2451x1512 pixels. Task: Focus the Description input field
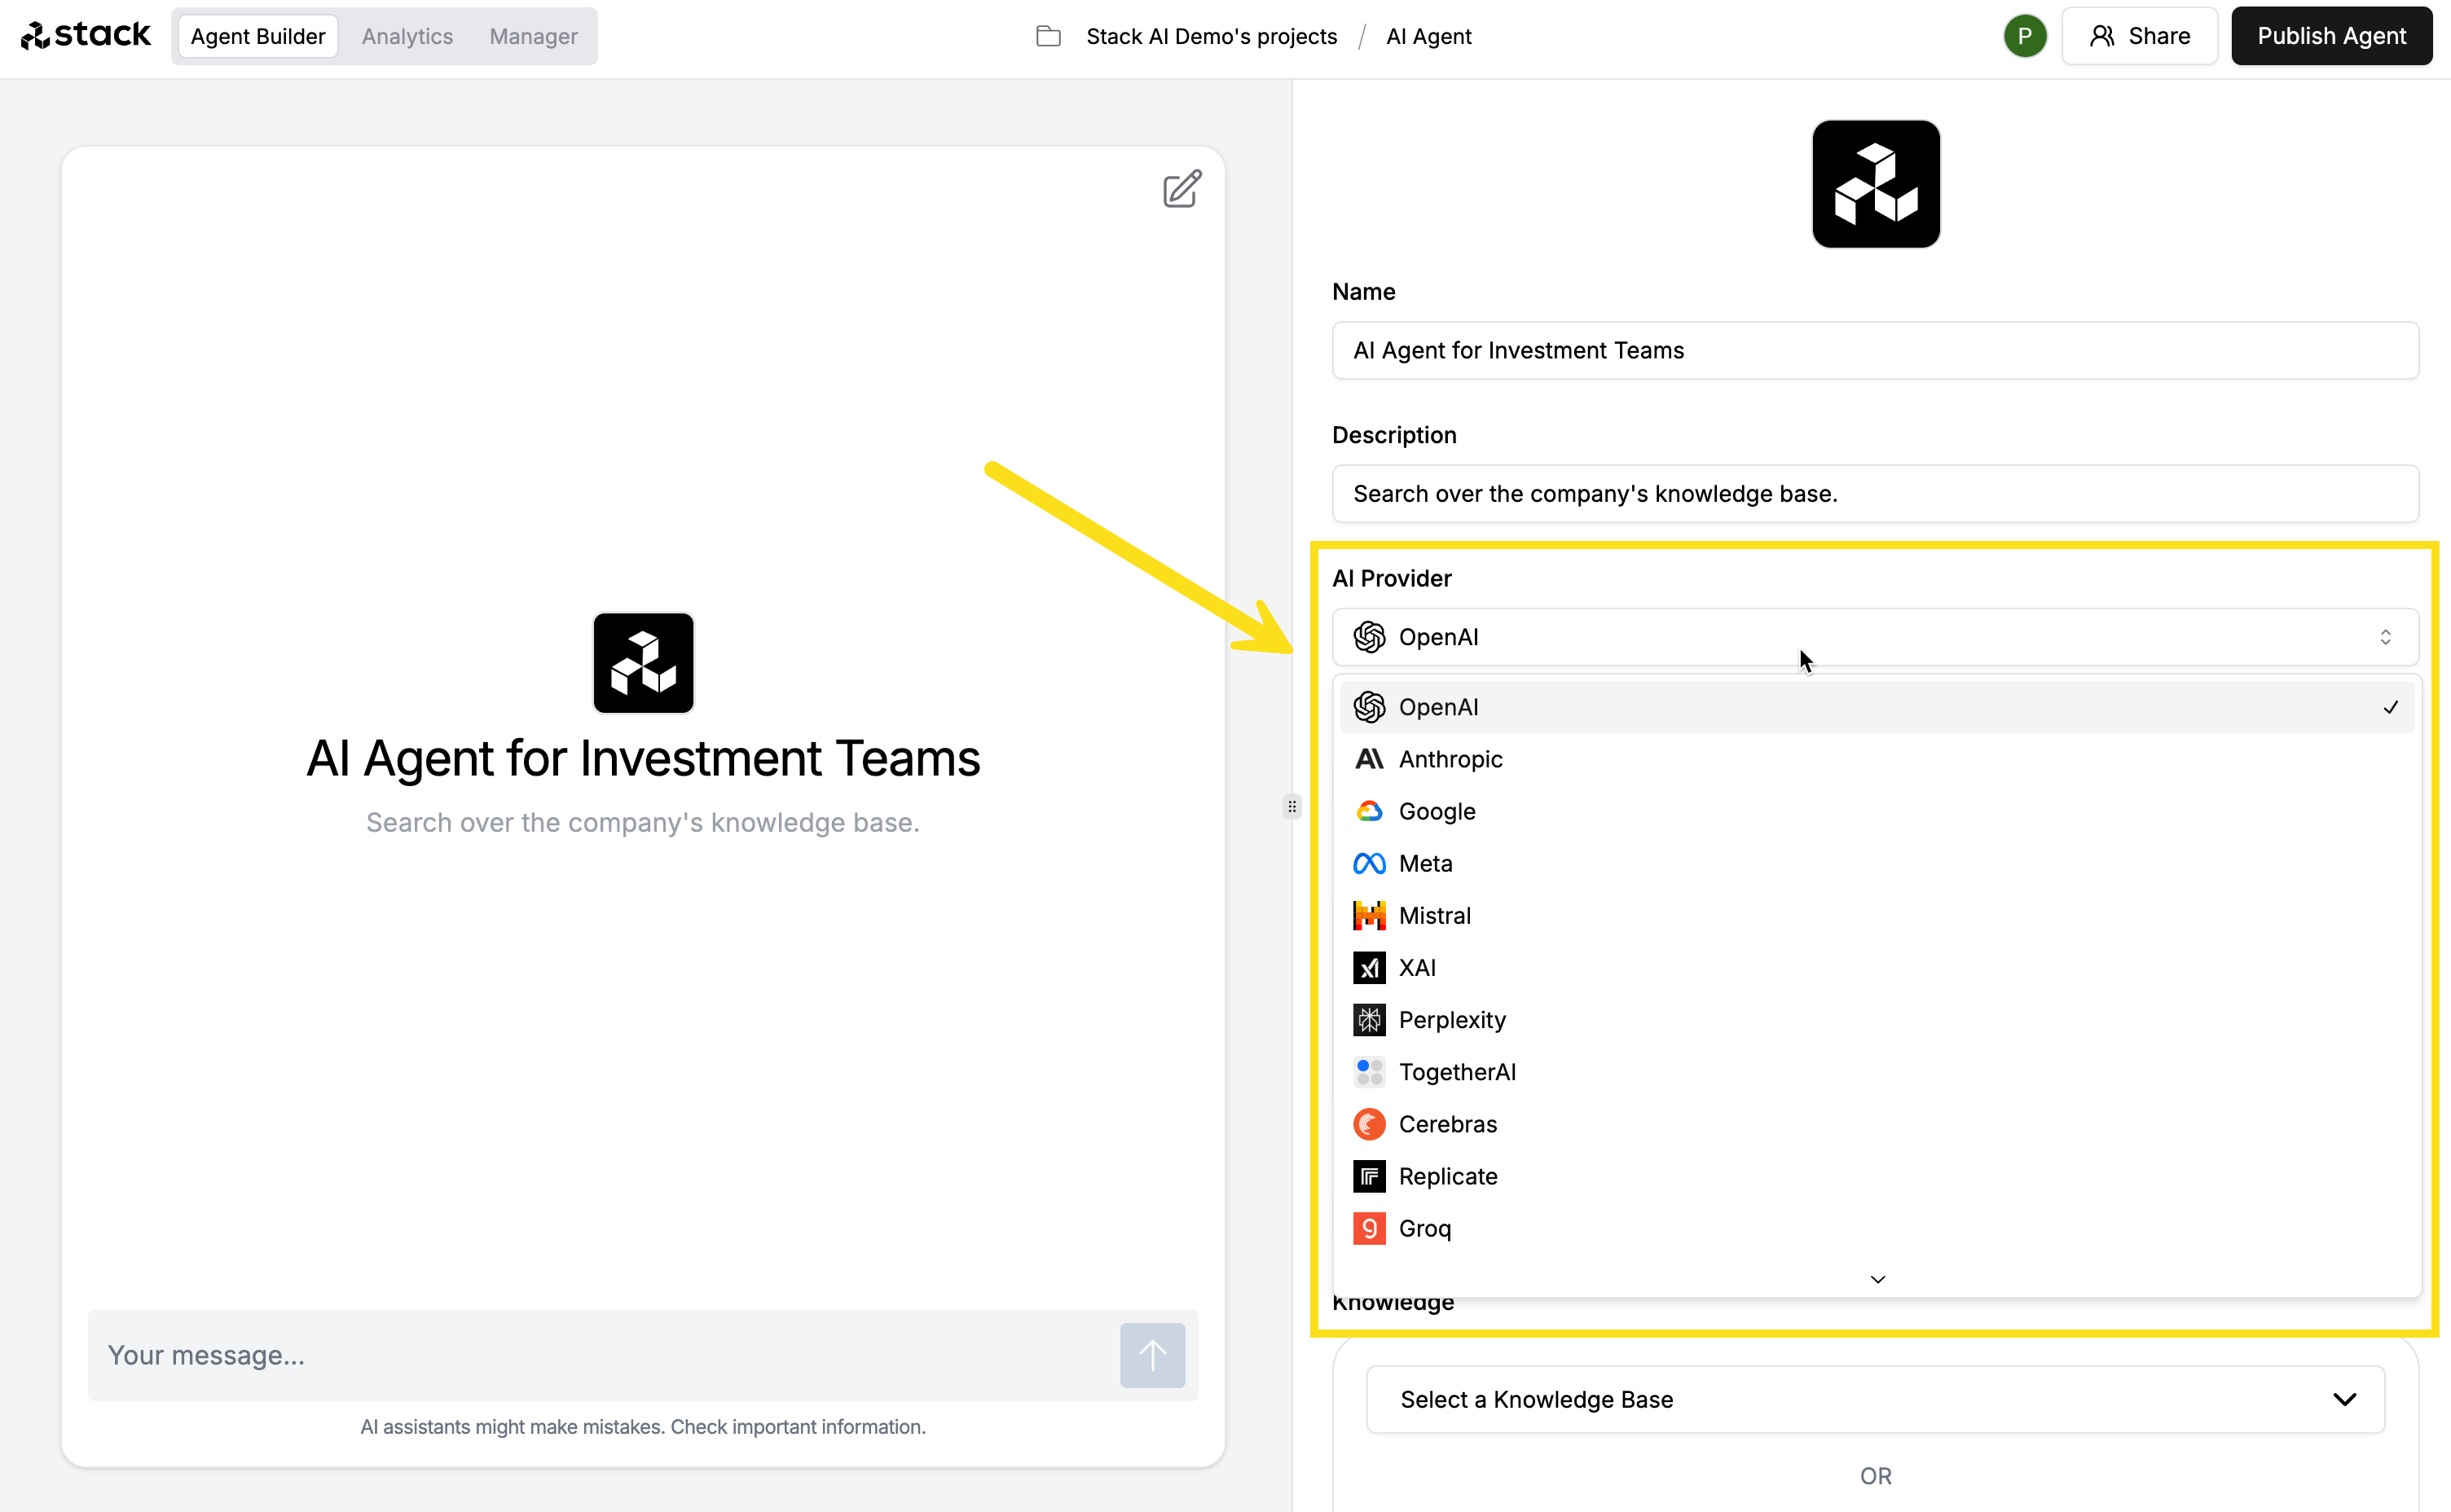click(x=1875, y=493)
